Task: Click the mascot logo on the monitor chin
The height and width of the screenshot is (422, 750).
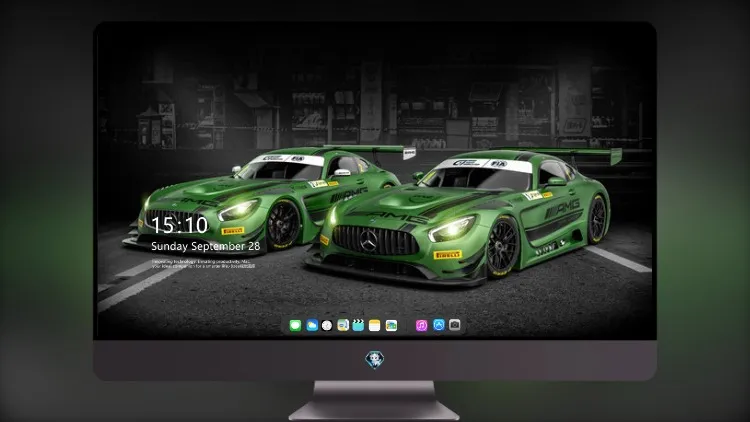Action: pyautogui.click(x=375, y=360)
